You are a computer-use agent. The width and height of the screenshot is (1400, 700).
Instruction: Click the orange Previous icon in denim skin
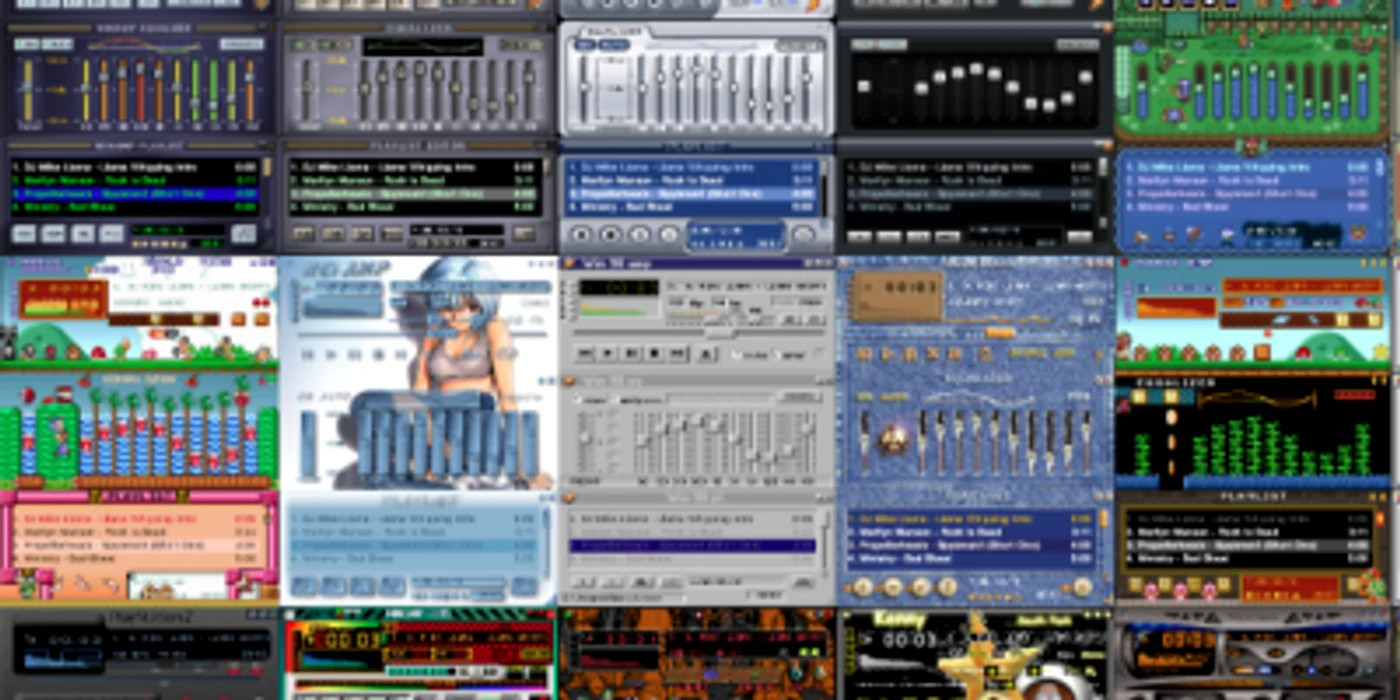[865, 354]
